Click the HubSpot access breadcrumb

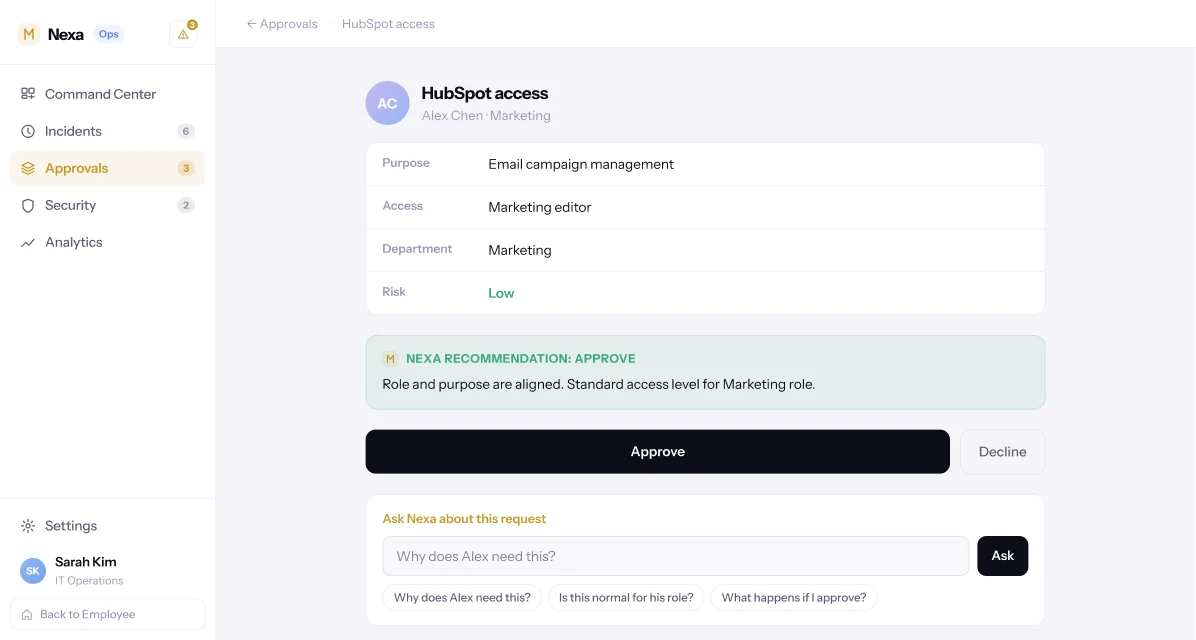pos(388,24)
